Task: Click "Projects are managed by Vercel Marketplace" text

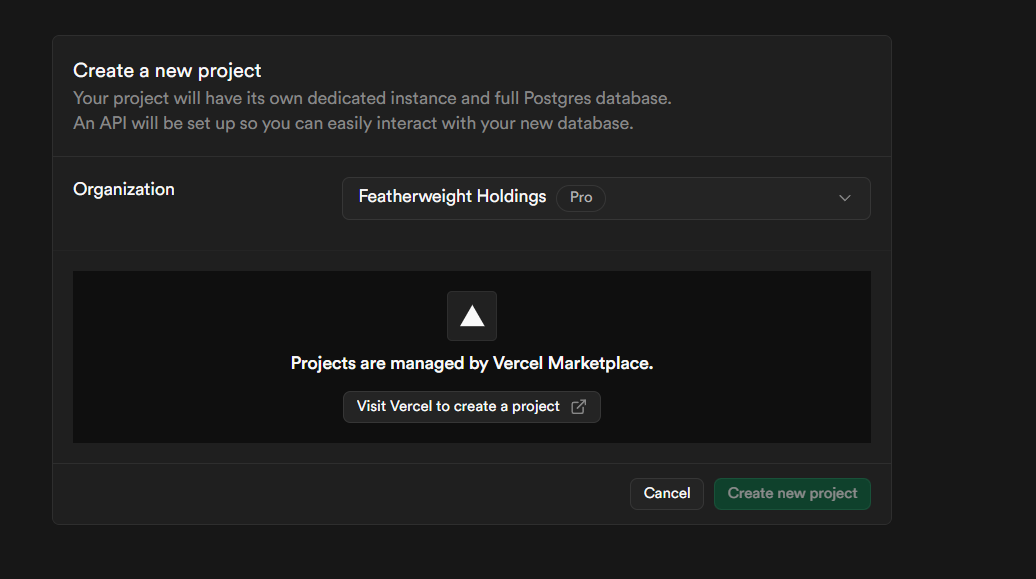Action: point(471,363)
